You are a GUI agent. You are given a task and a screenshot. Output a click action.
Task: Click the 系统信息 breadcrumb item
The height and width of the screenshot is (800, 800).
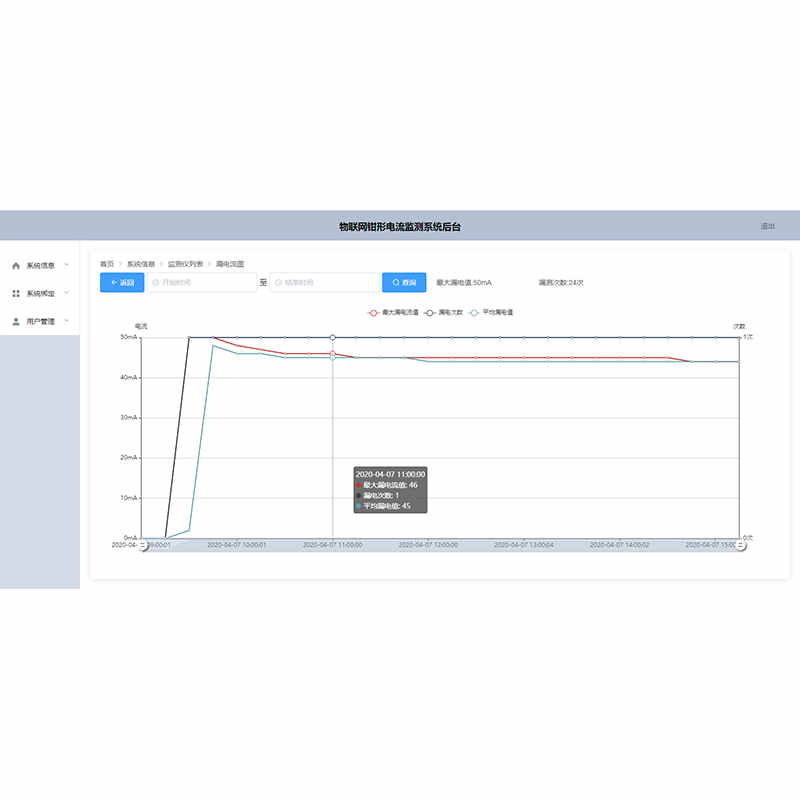point(141,264)
